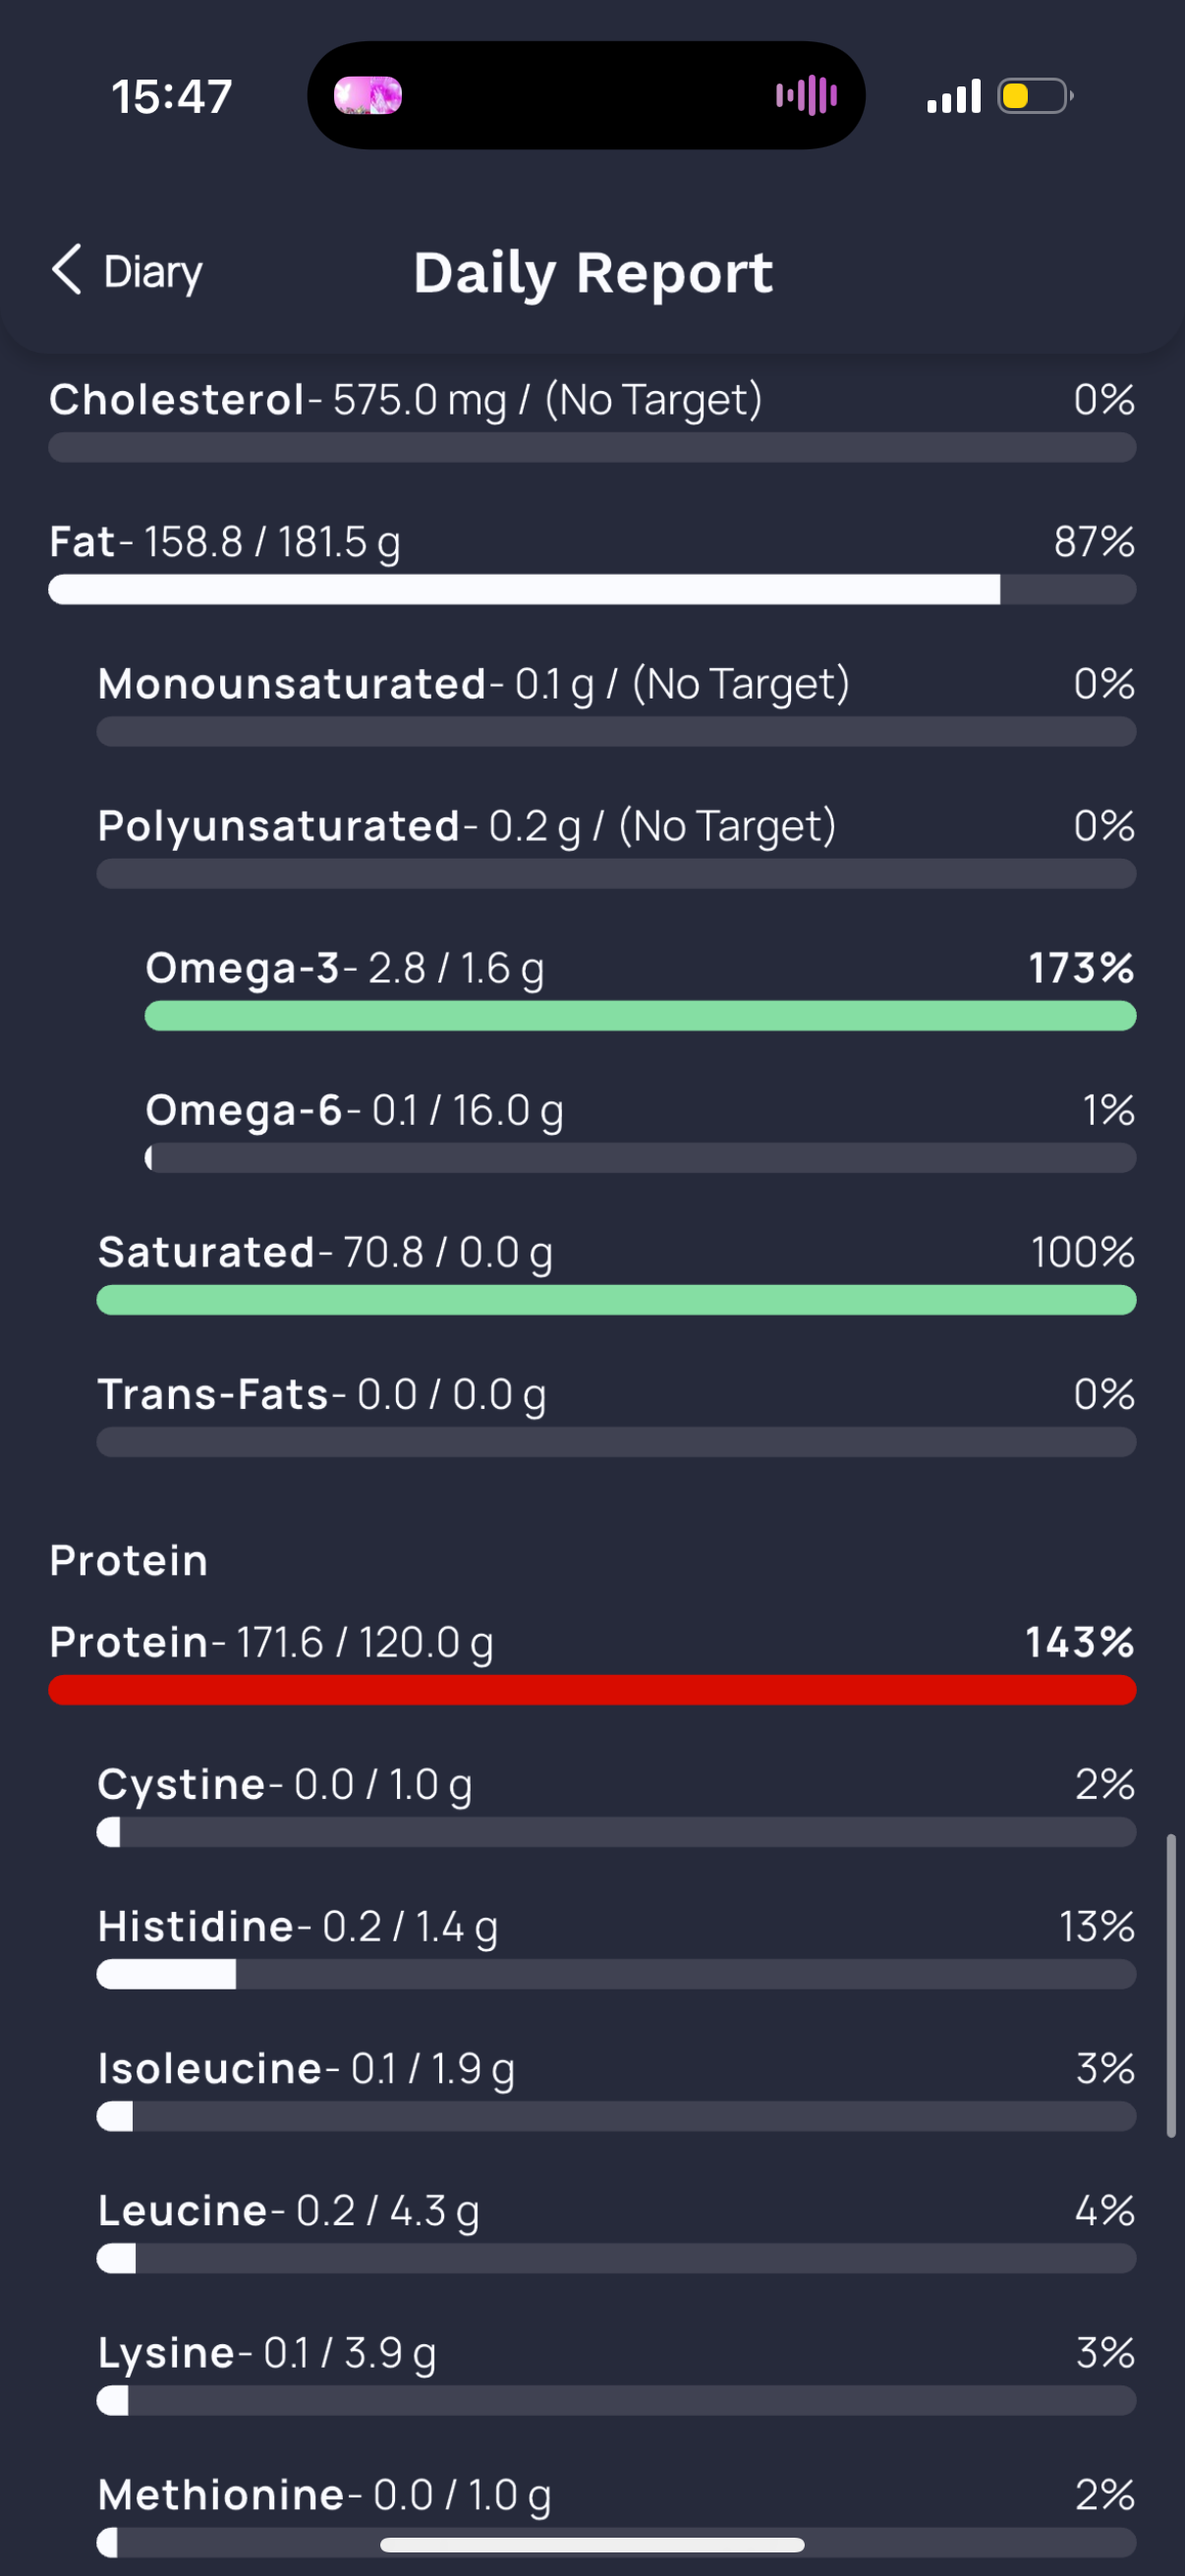Open the Trans-Fats nutrient entry
Image resolution: width=1185 pixels, height=2576 pixels.
pyautogui.click(x=616, y=1413)
